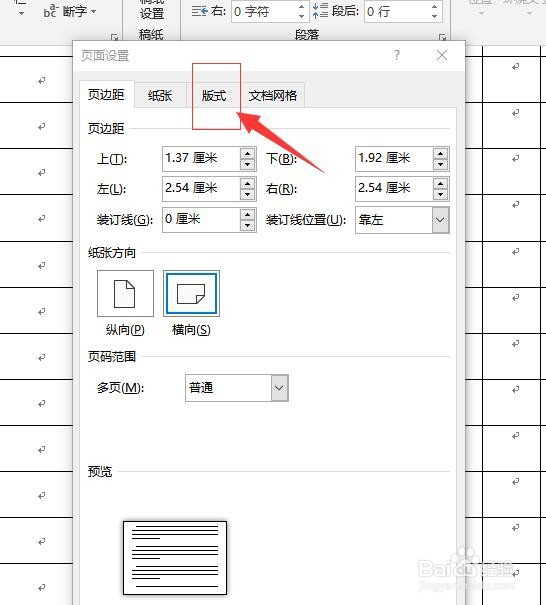Decrease the 左 margin value
The image size is (546, 605).
click(x=247, y=194)
